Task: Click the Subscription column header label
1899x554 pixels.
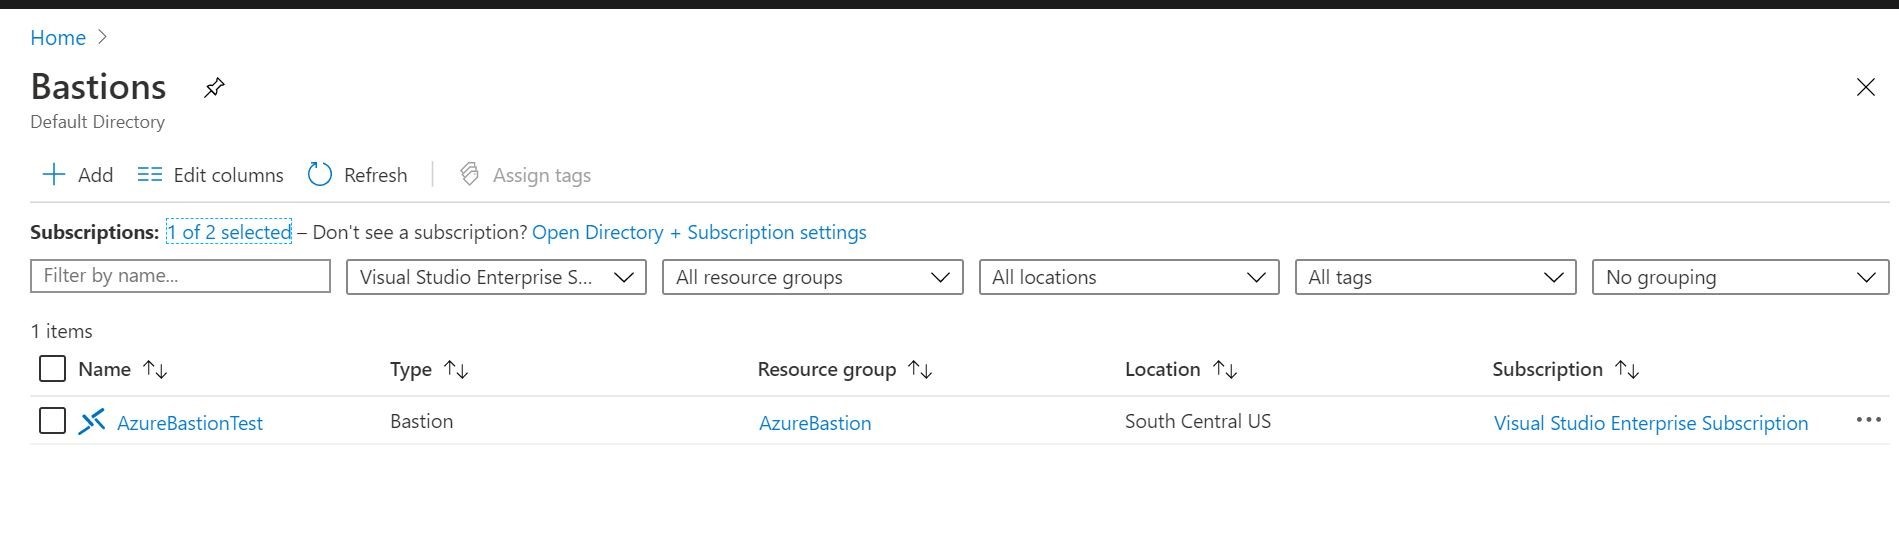Action: tap(1547, 369)
